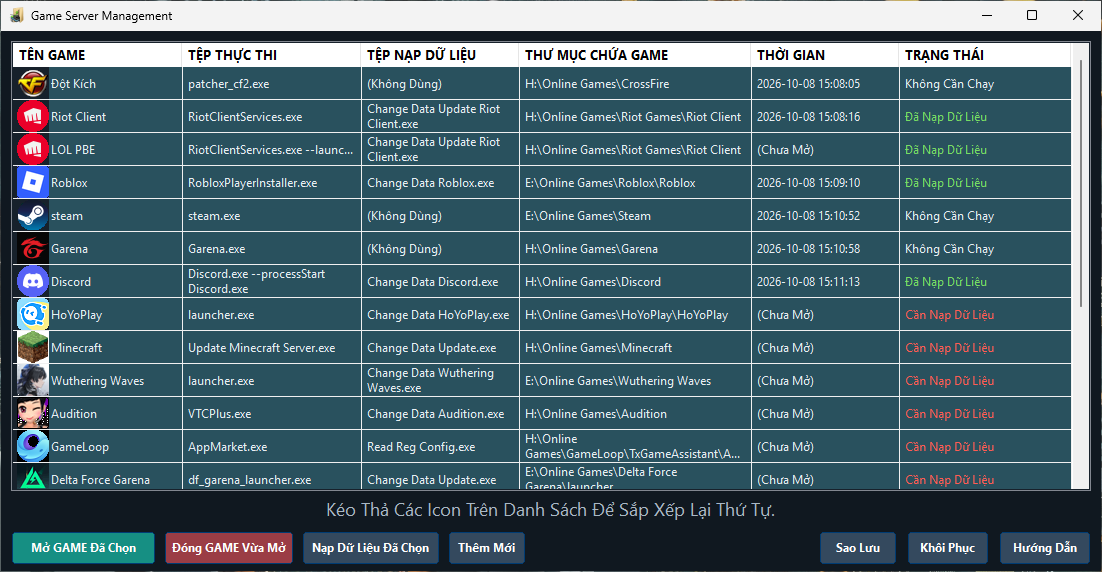Click H:\Online Games\Audition folder cell
Viewport: 1102px width, 572px height.
tap(635, 414)
